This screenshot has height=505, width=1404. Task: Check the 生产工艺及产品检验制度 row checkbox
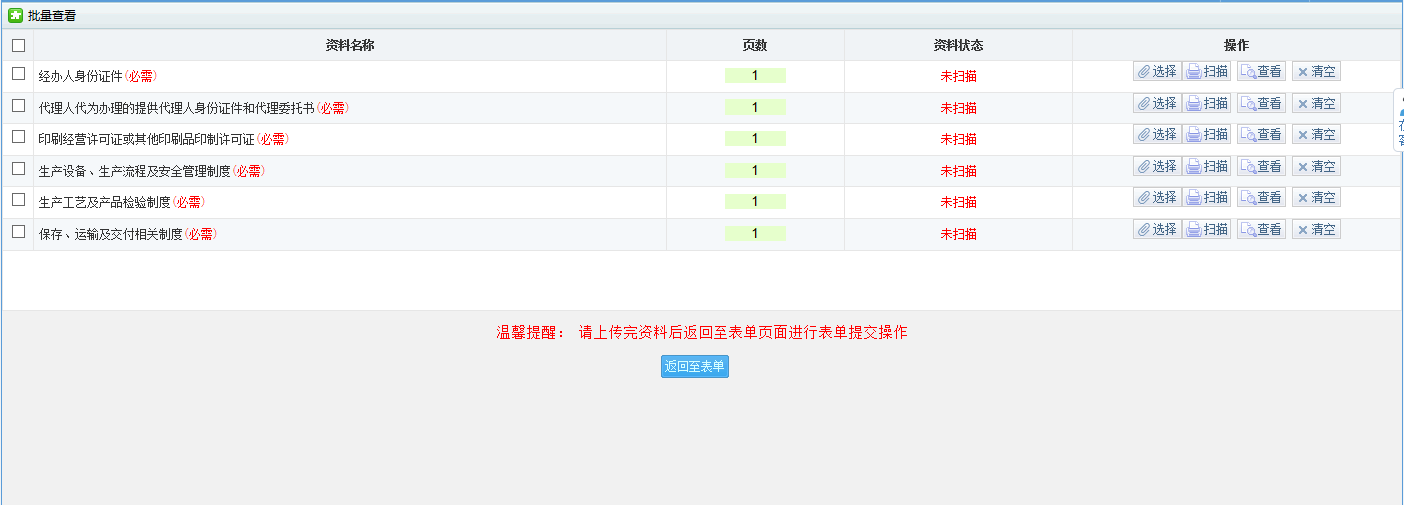click(x=18, y=200)
